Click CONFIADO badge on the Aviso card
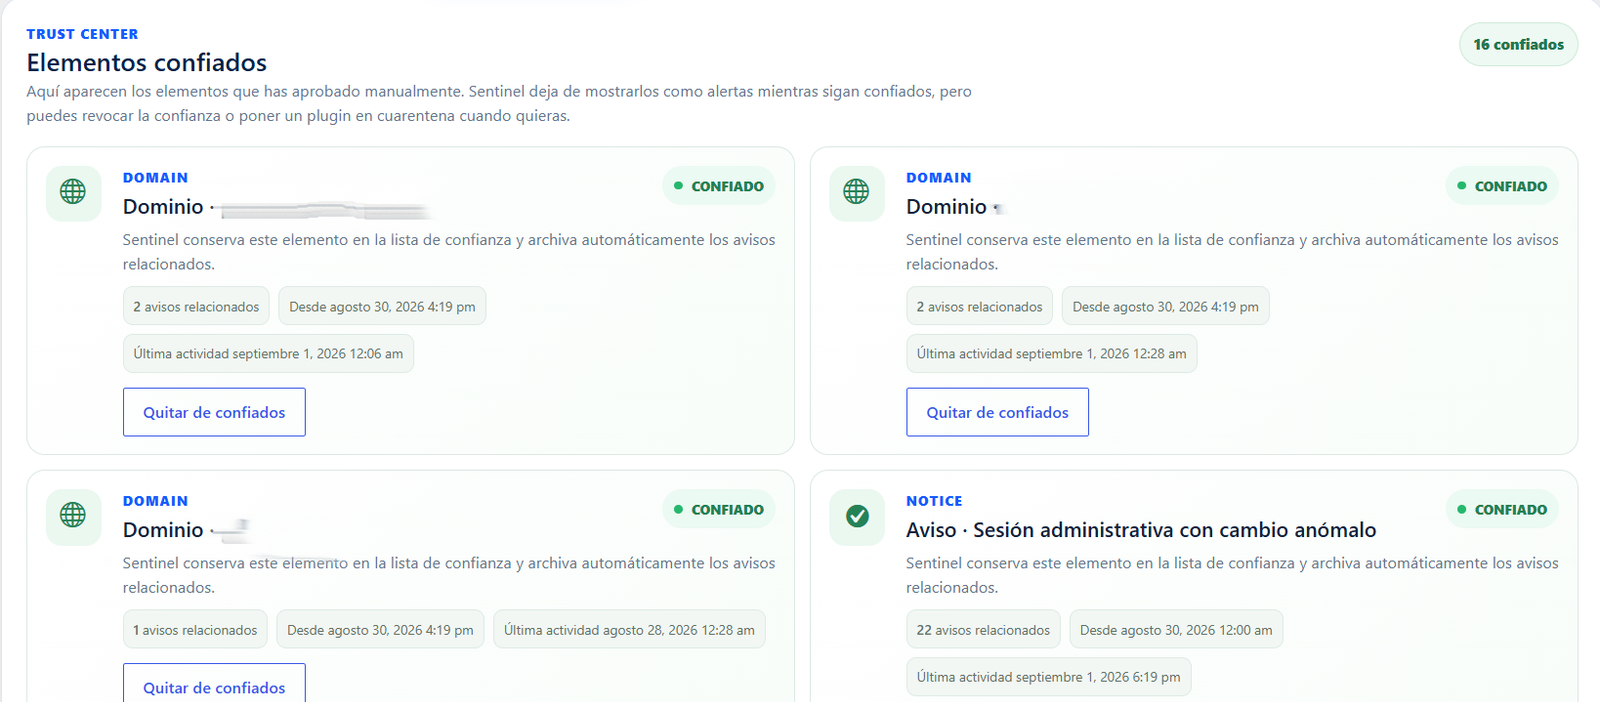The image size is (1600, 702). click(1501, 509)
